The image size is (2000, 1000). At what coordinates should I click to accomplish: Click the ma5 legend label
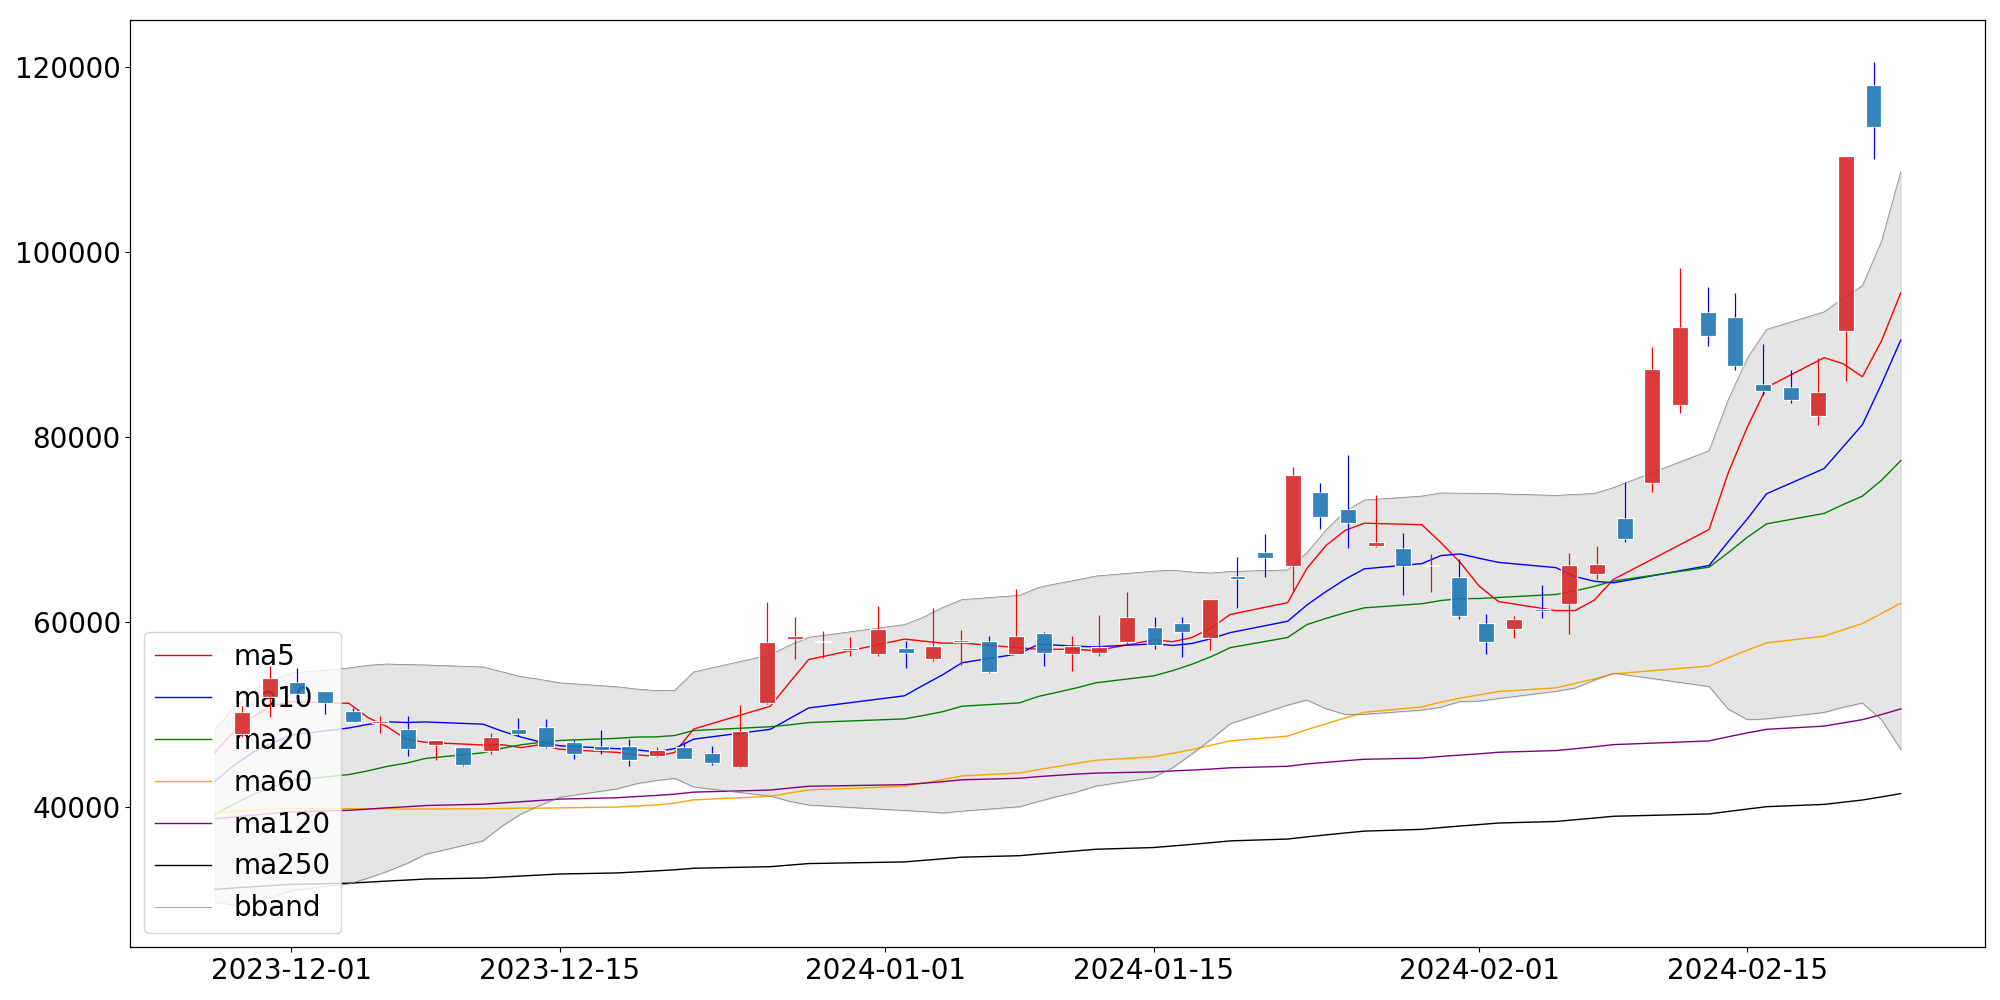pyautogui.click(x=264, y=656)
